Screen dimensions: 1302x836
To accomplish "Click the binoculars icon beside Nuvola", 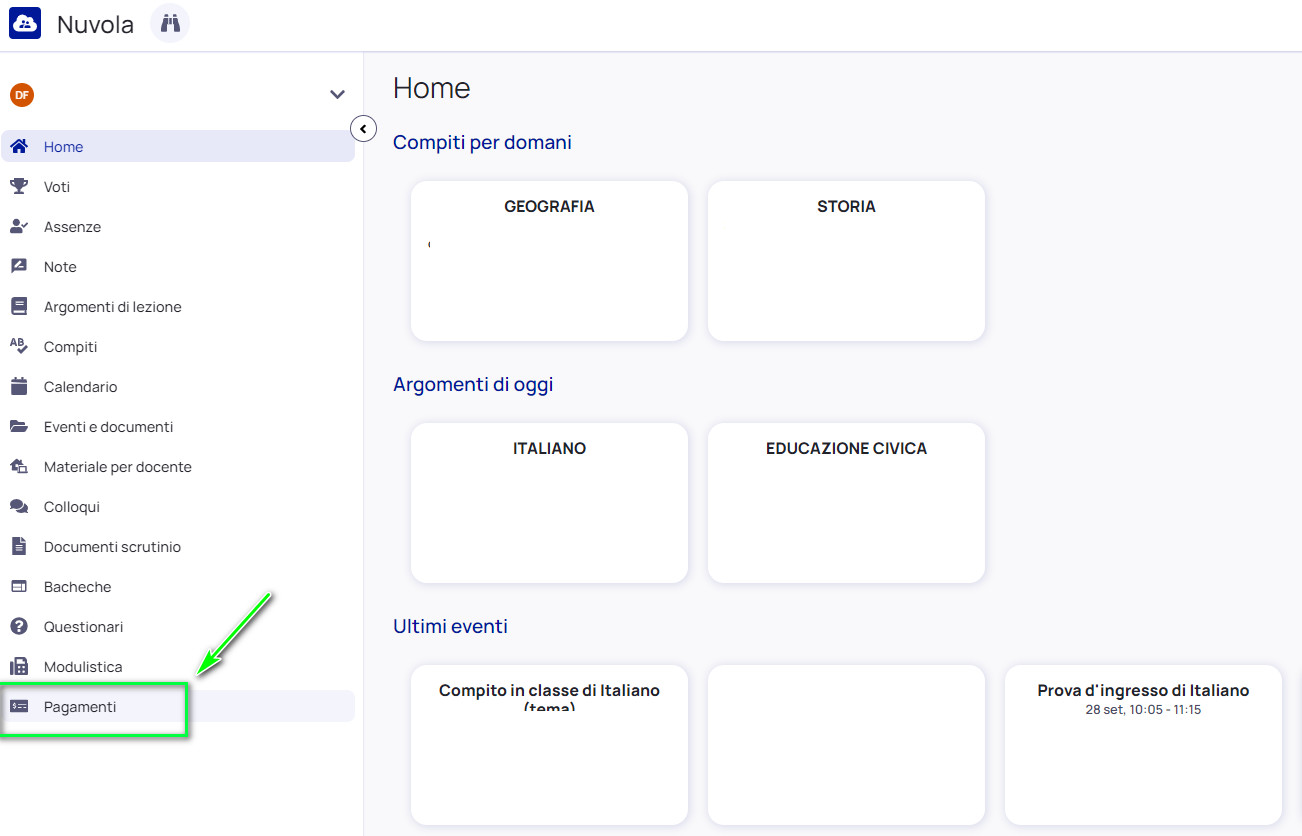I will 170,23.
